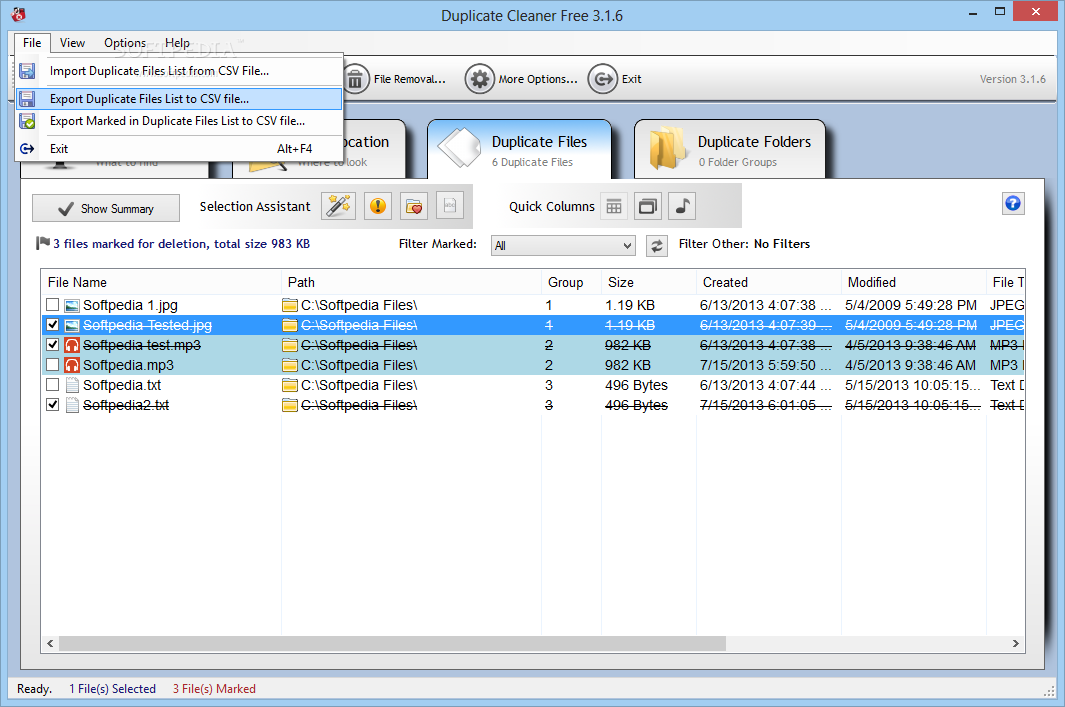Click the Show Summary button

[x=106, y=209]
